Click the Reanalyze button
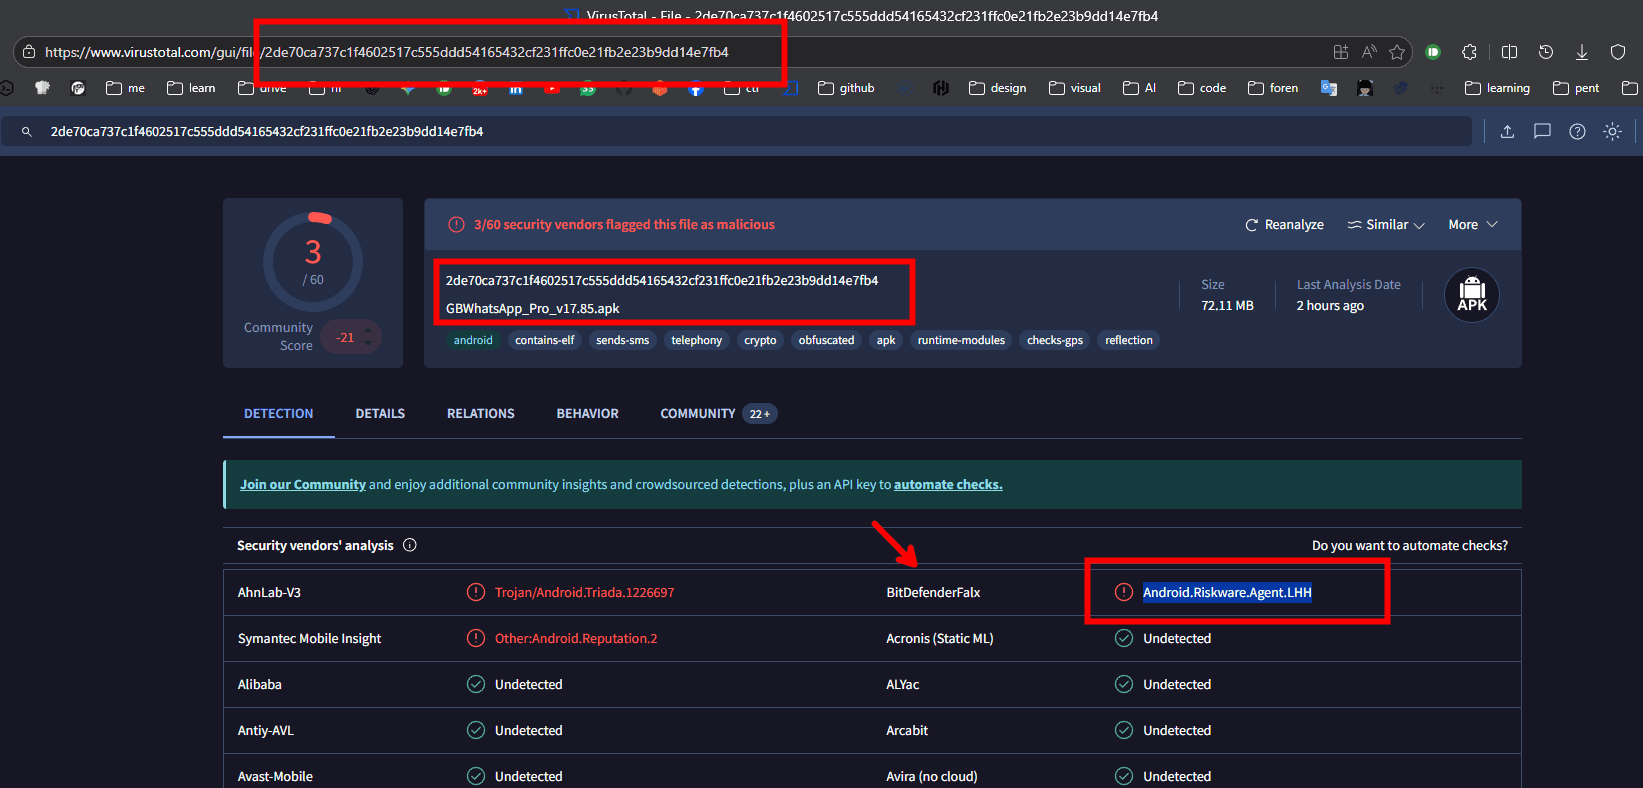This screenshot has width=1643, height=788. coord(1284,225)
